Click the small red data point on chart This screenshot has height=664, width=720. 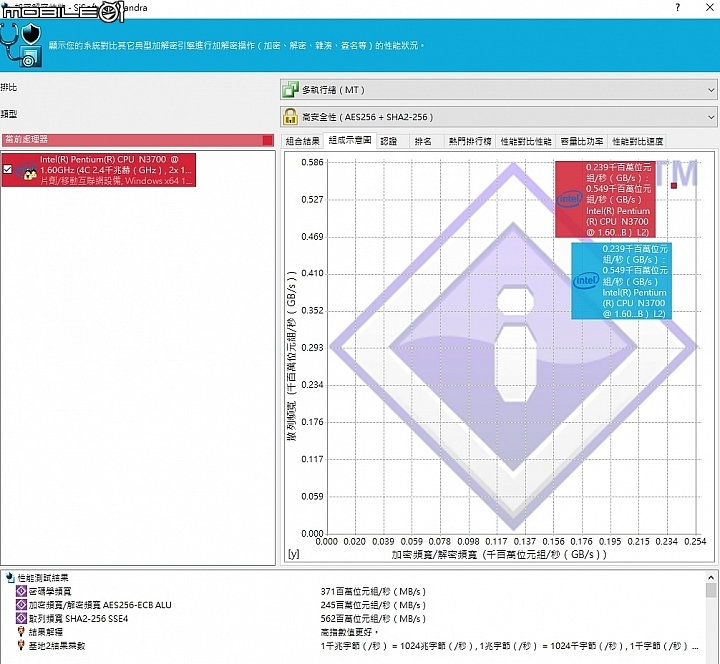674,186
